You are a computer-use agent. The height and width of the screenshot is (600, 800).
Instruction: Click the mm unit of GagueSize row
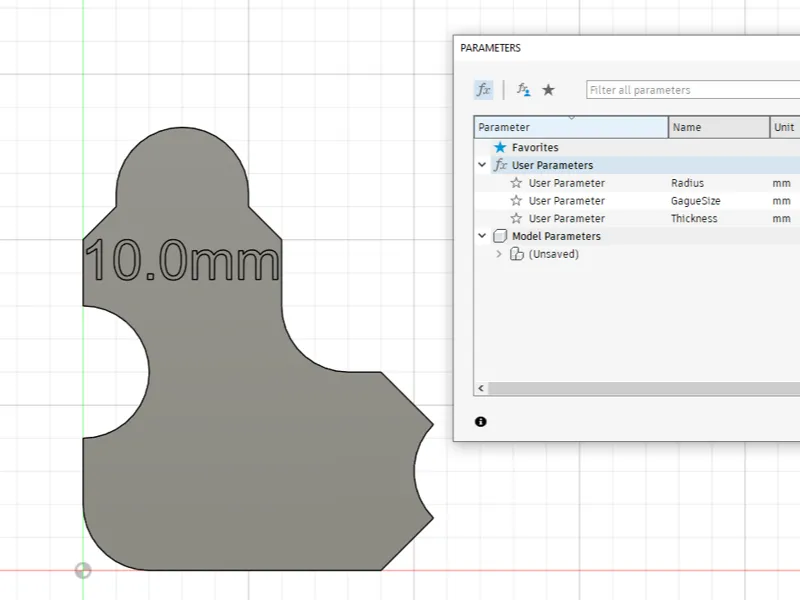[x=781, y=201]
